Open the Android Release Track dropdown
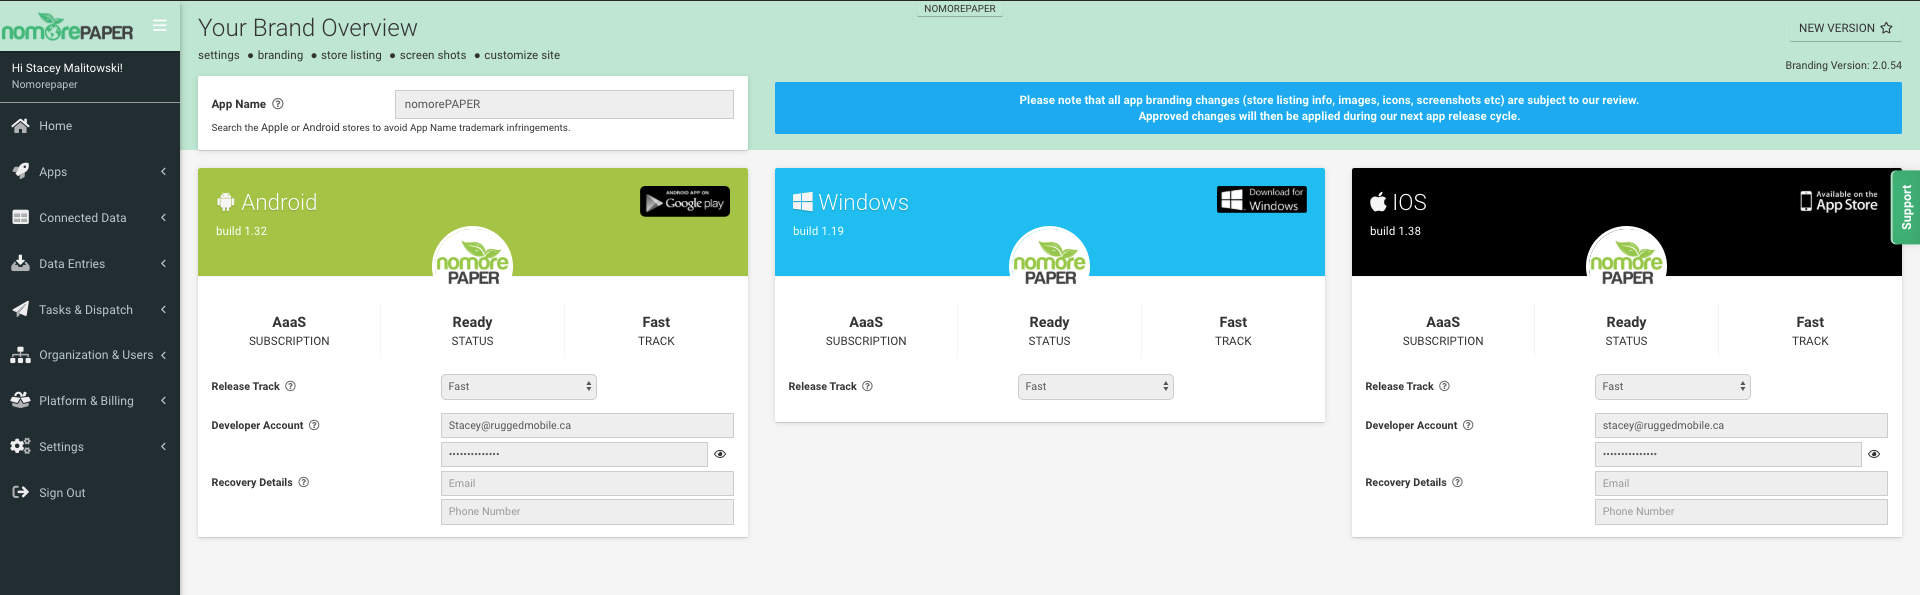1920x595 pixels. coord(519,387)
